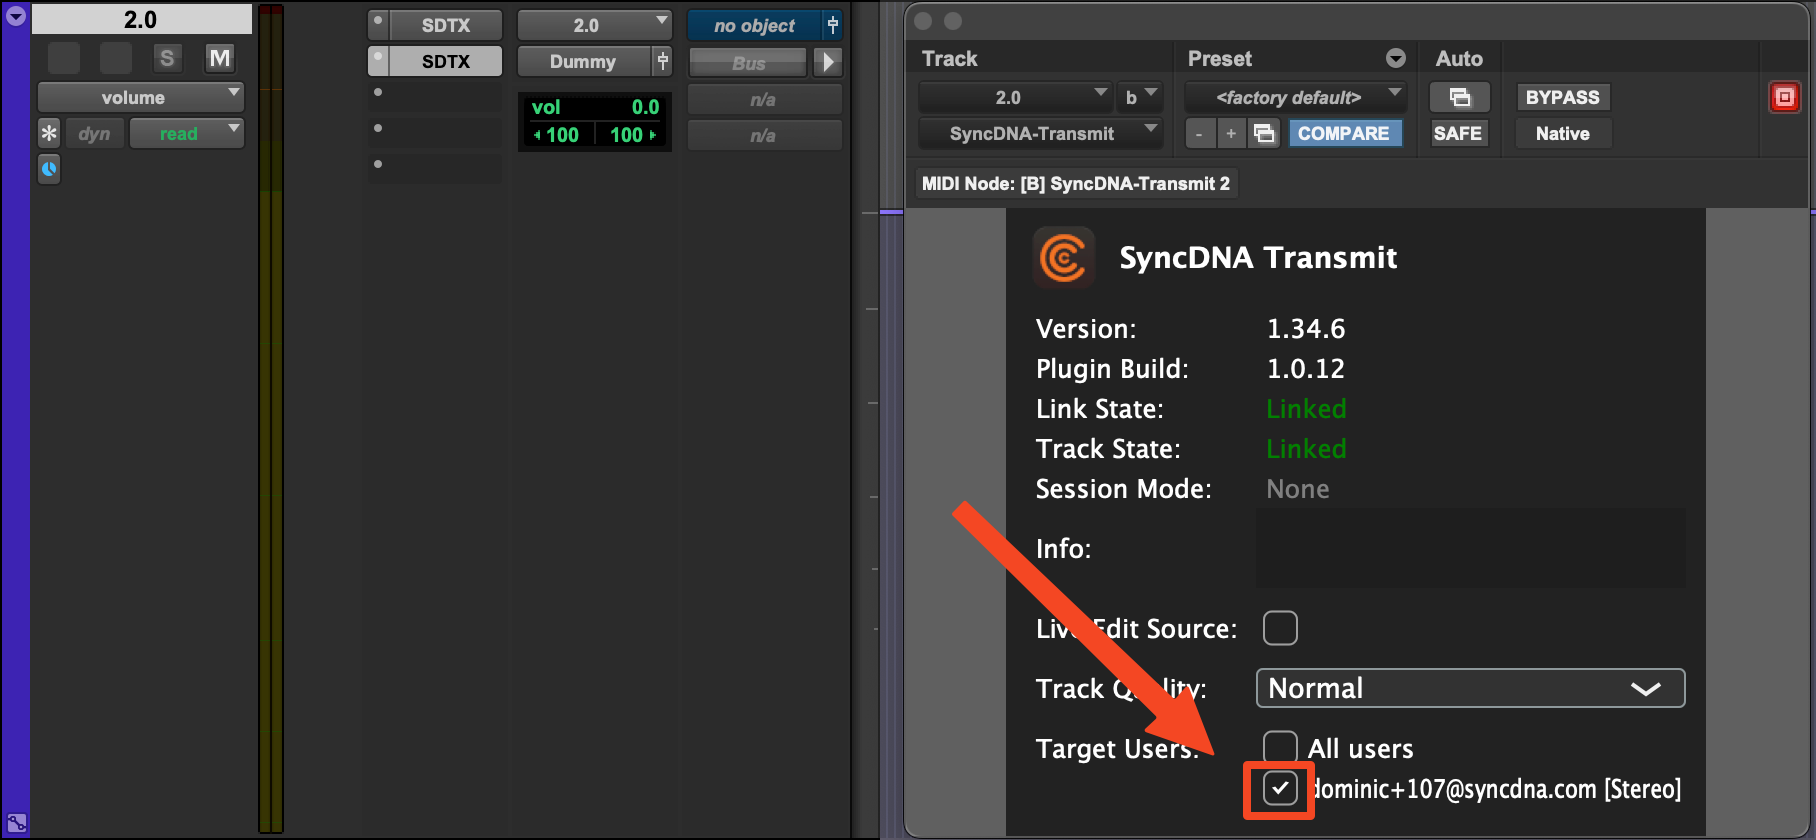This screenshot has width=1816, height=840.
Task: Enable the Live Edit Source checkbox
Action: tap(1280, 628)
